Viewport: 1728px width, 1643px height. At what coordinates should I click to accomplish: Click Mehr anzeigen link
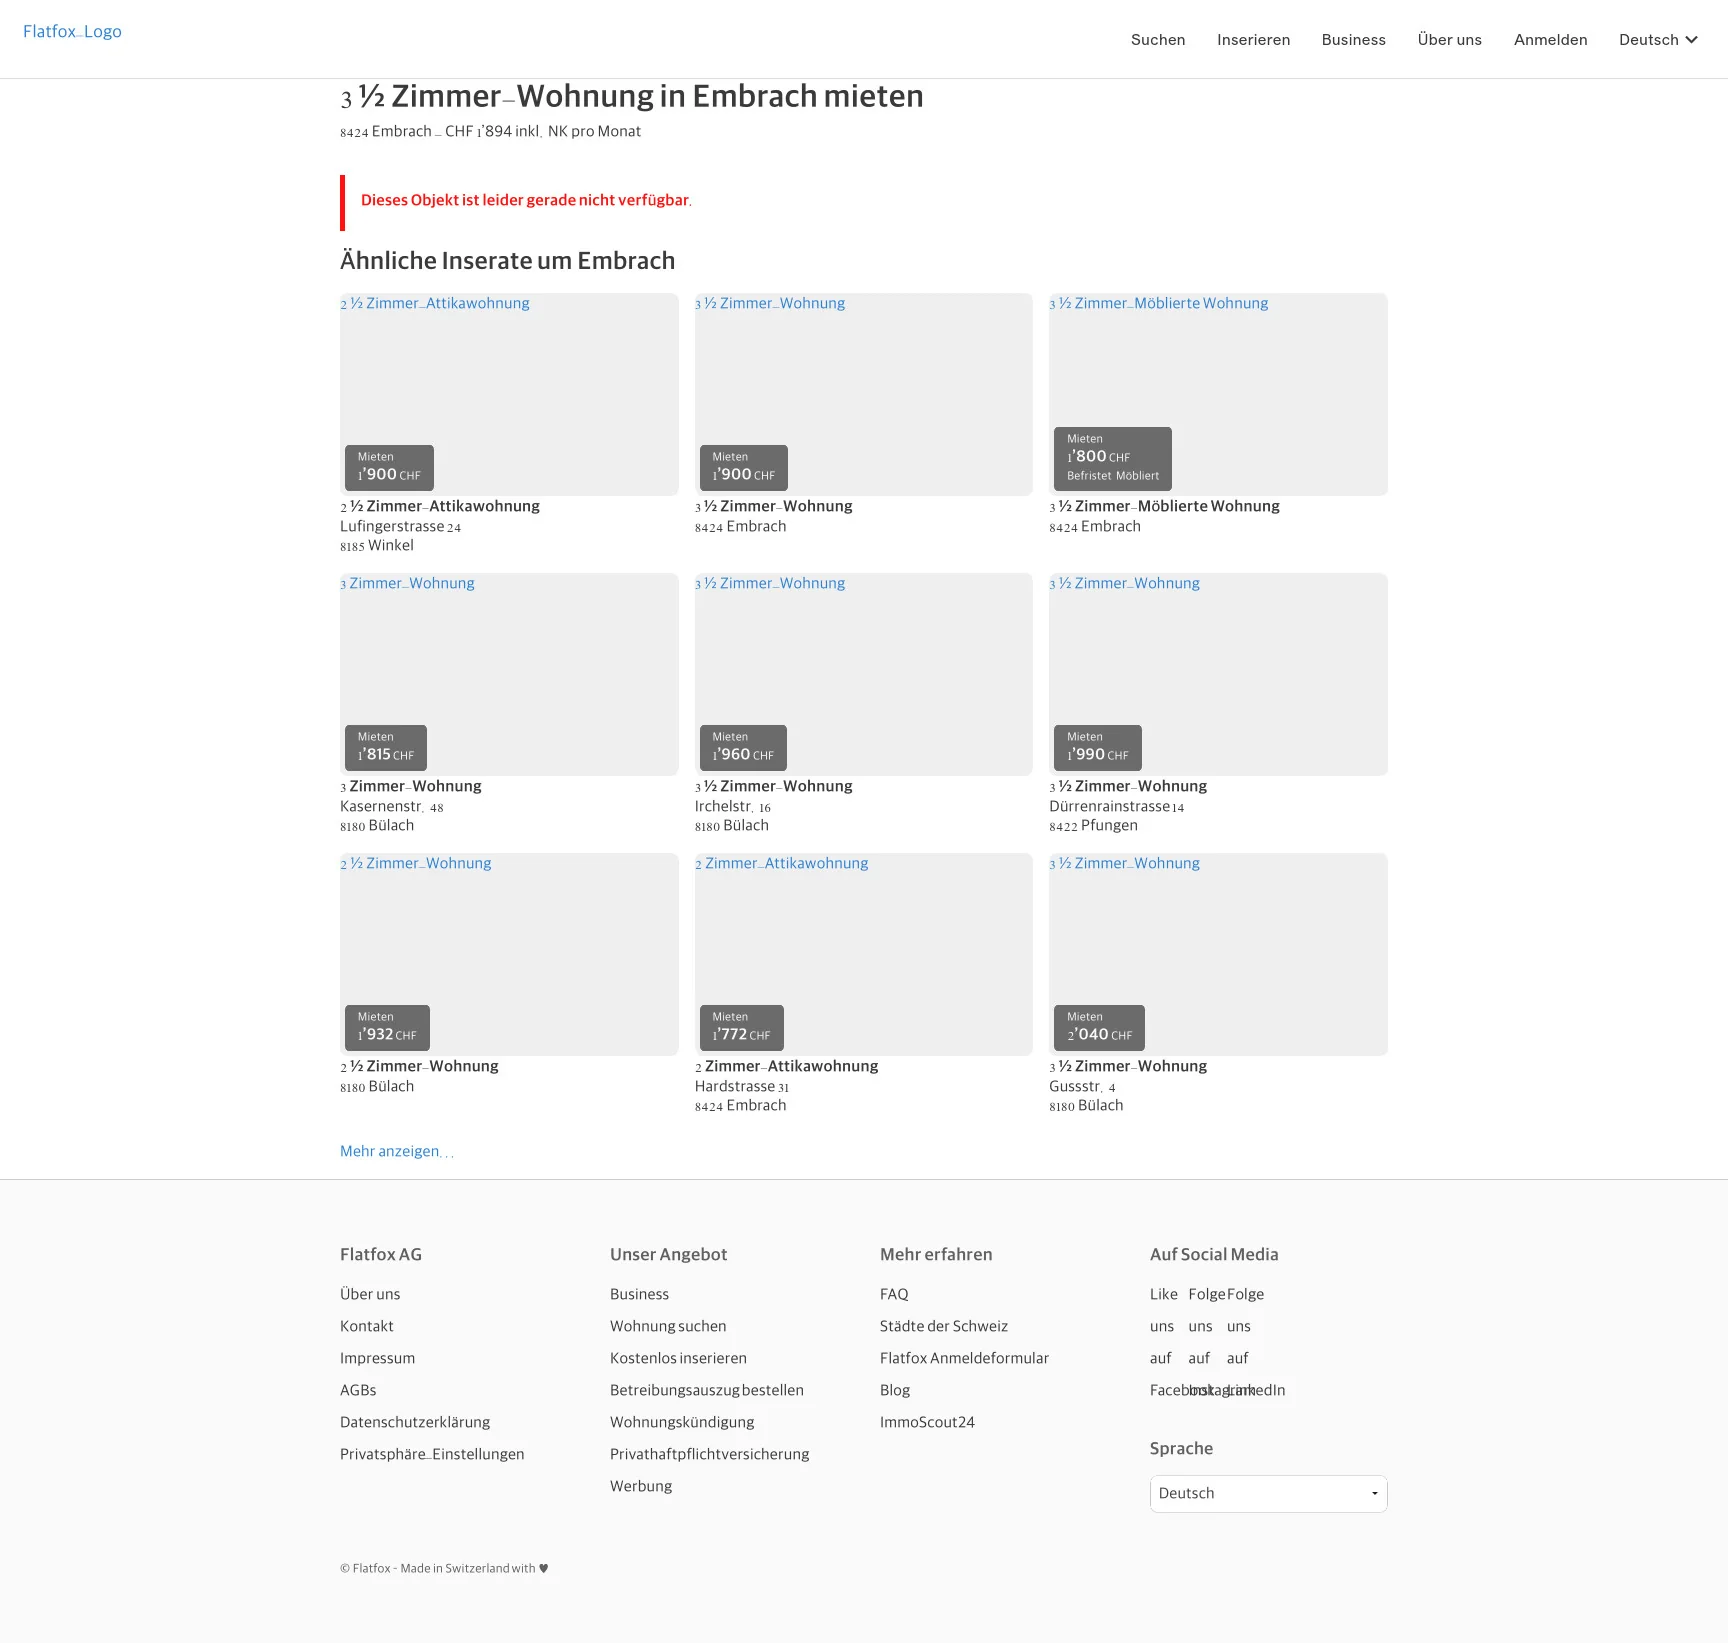click(391, 1151)
